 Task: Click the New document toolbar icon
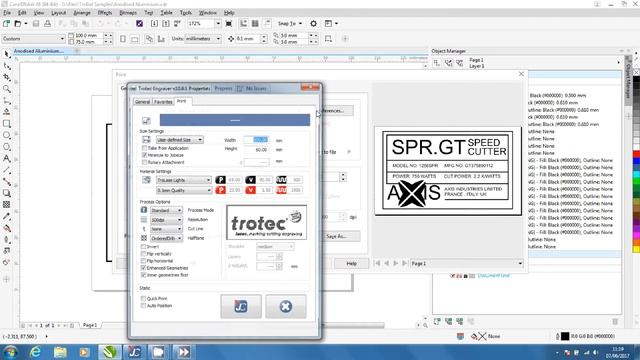point(6,24)
